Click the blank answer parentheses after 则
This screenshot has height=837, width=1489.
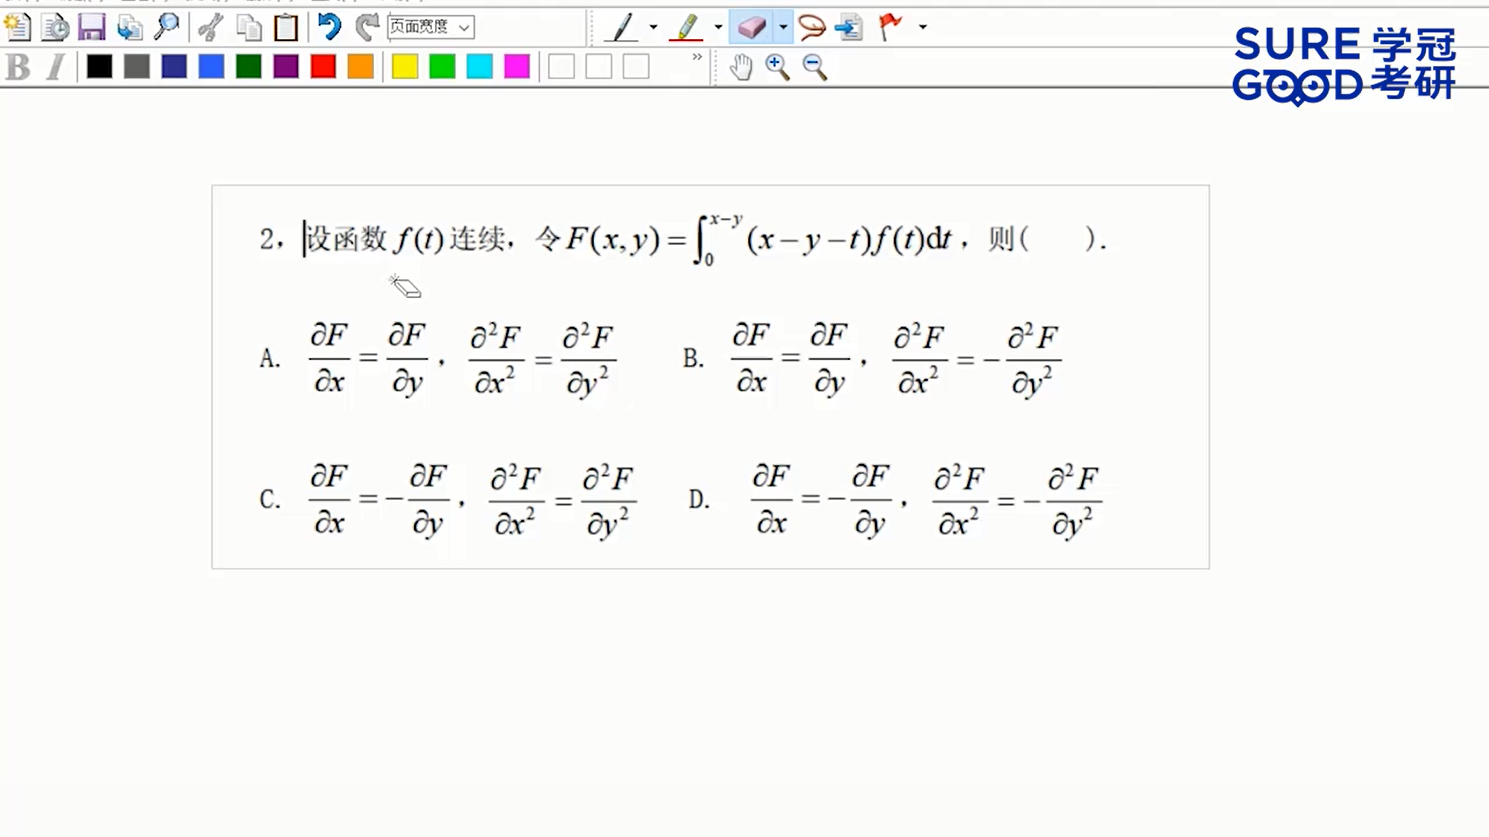click(1057, 240)
